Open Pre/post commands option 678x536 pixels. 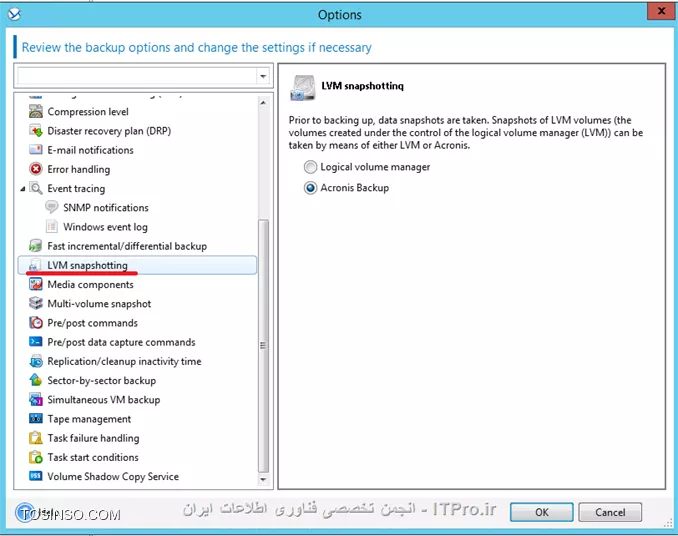(x=93, y=323)
